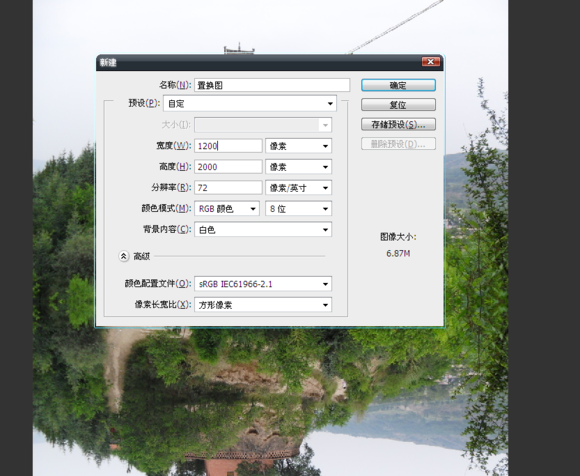Click the 宽度 input field with 1200
Screen dimensions: 580x476
click(x=228, y=146)
